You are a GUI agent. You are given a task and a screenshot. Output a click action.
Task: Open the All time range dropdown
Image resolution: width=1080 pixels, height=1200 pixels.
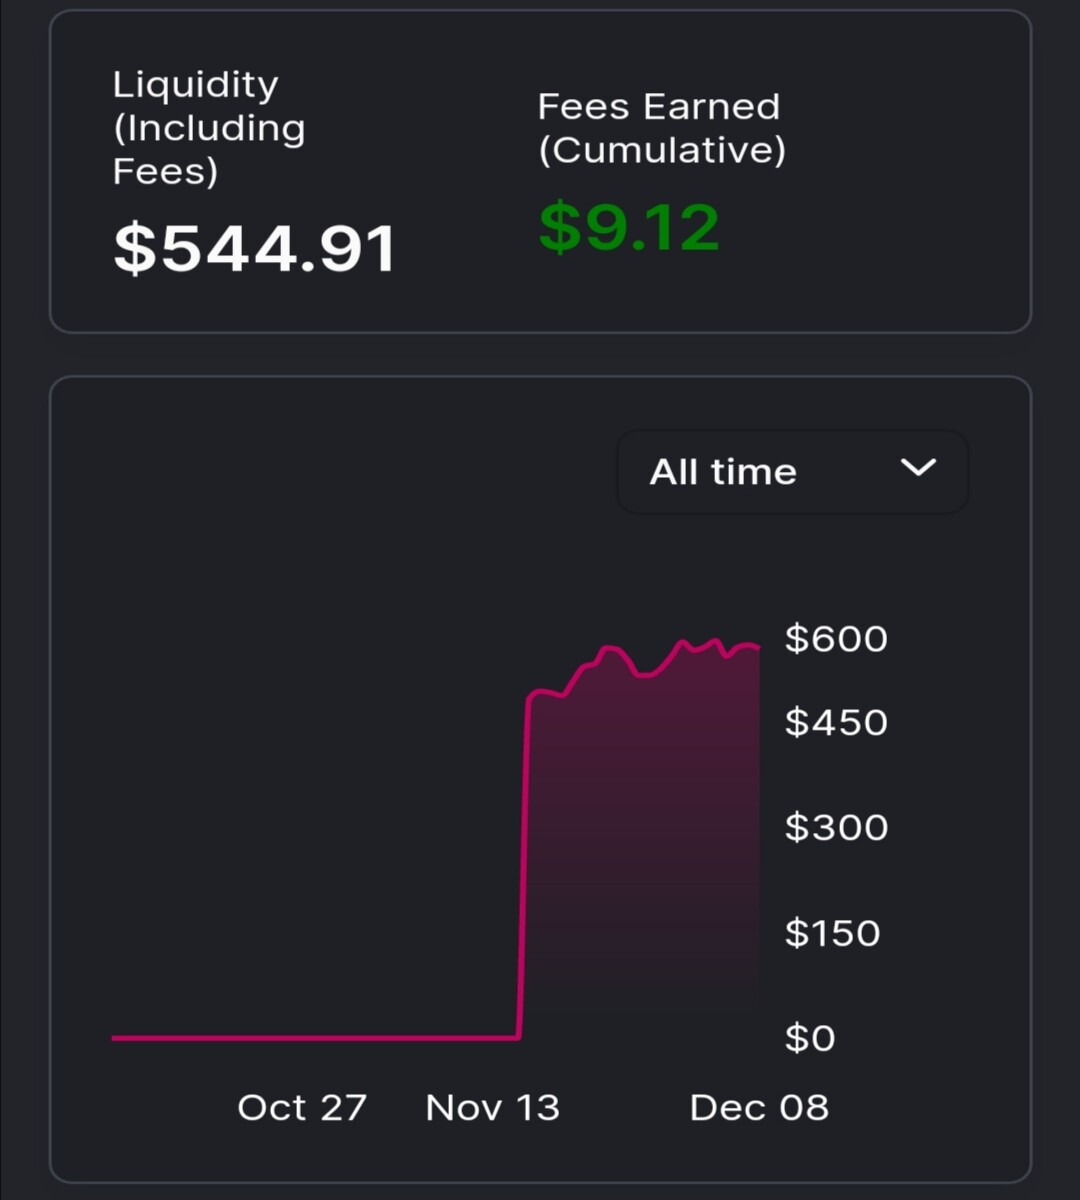click(792, 471)
